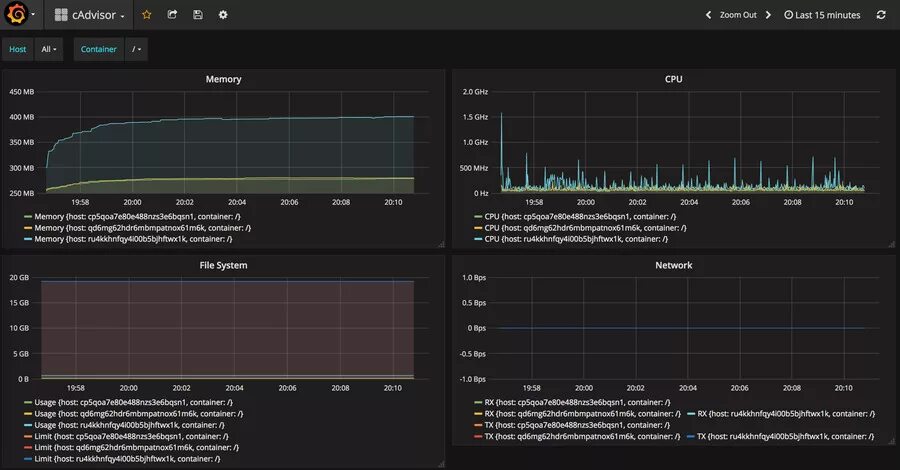Open the cAdvisor dashboard picker dropdown
This screenshot has width=900, height=470.
[x=90, y=15]
